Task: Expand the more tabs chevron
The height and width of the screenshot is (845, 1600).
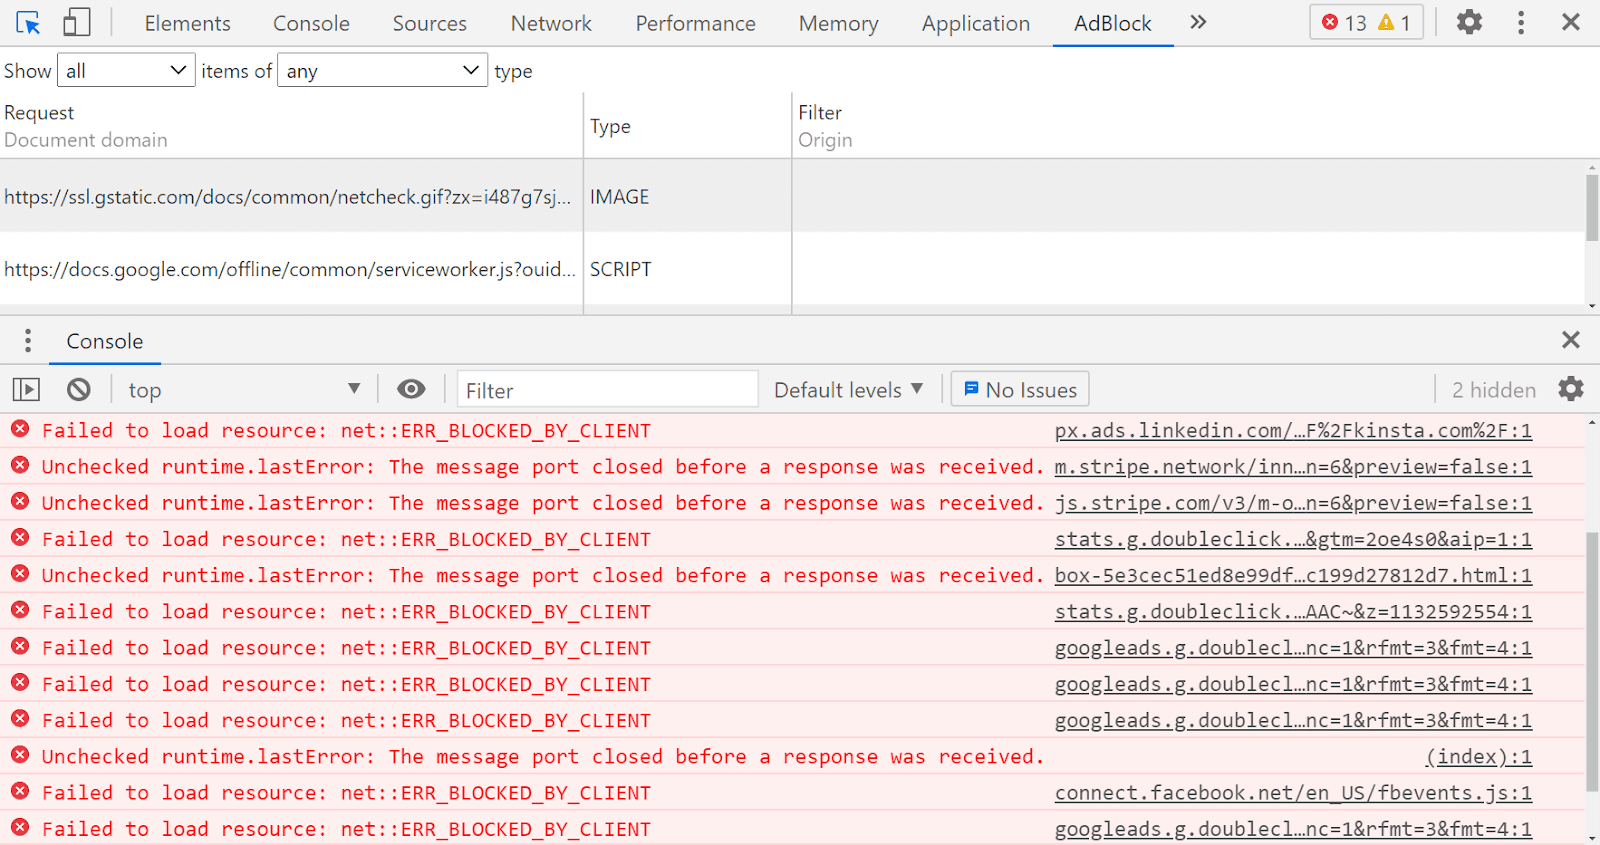Action: [1198, 22]
